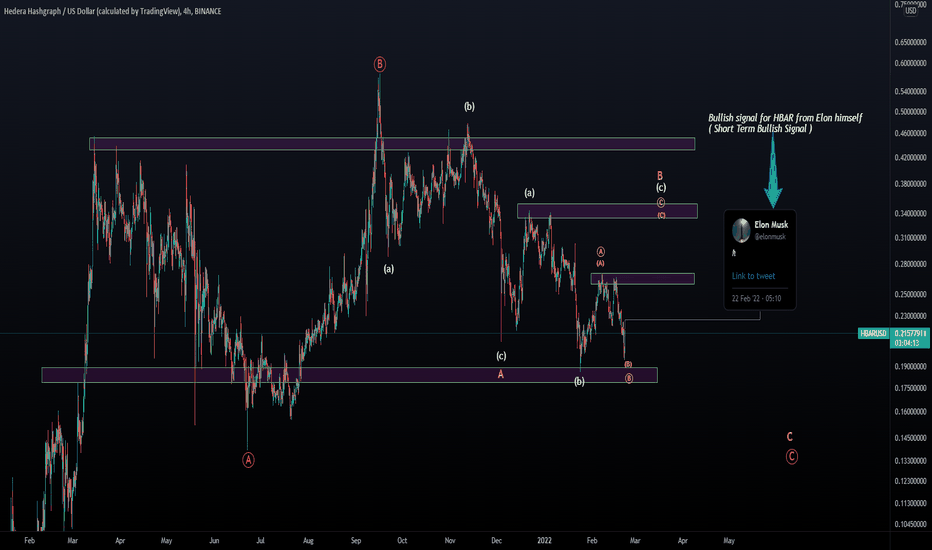Viewport: 932px width, 550px height.
Task: Click the bar countdown timer 03:04:13
Action: pos(907,343)
